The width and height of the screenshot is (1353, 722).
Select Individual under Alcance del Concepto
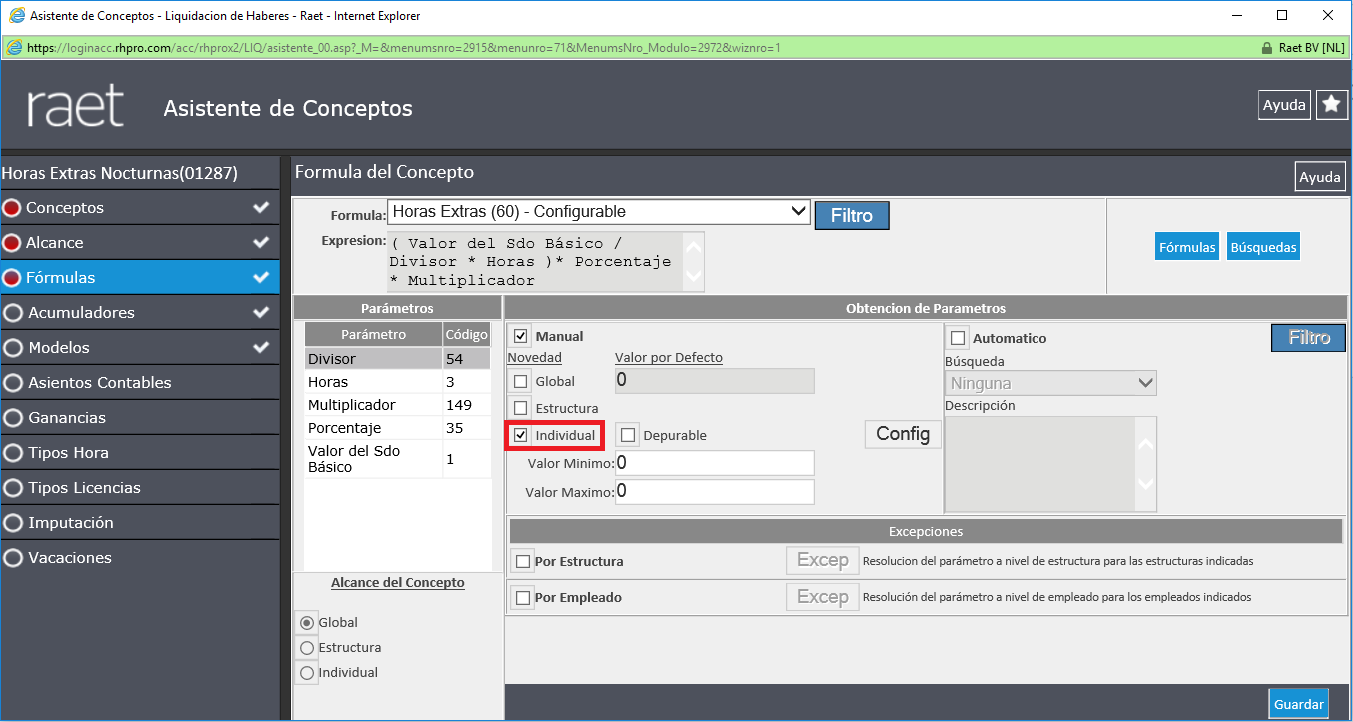(x=307, y=674)
